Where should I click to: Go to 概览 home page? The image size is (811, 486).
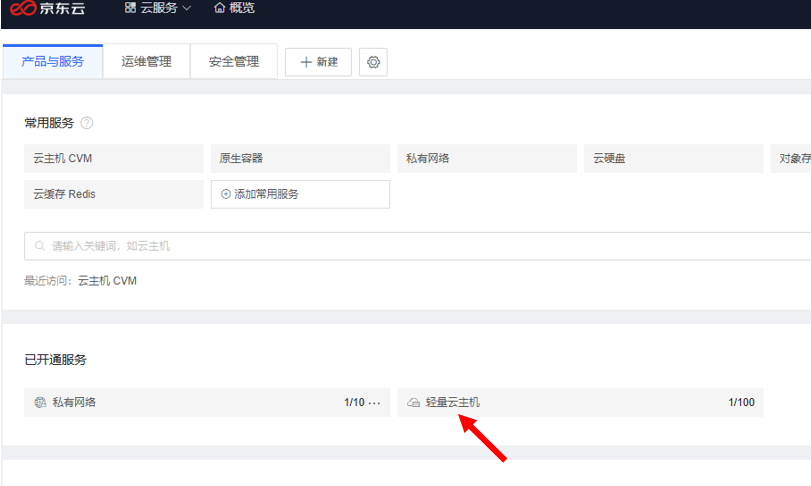tap(234, 8)
